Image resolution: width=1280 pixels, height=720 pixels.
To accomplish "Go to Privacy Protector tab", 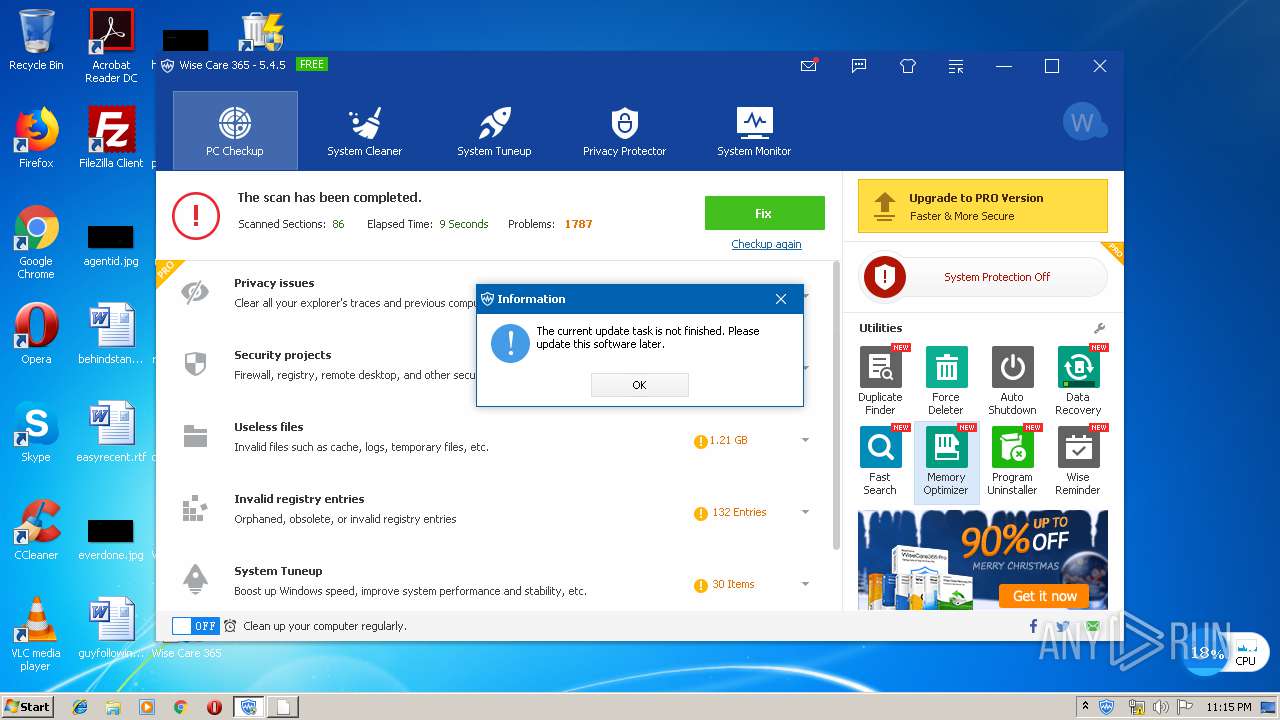I will pyautogui.click(x=624, y=130).
